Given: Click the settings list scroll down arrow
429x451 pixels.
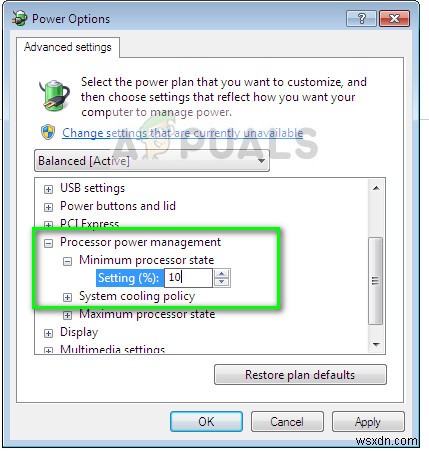Looking at the screenshot, I should click(376, 344).
